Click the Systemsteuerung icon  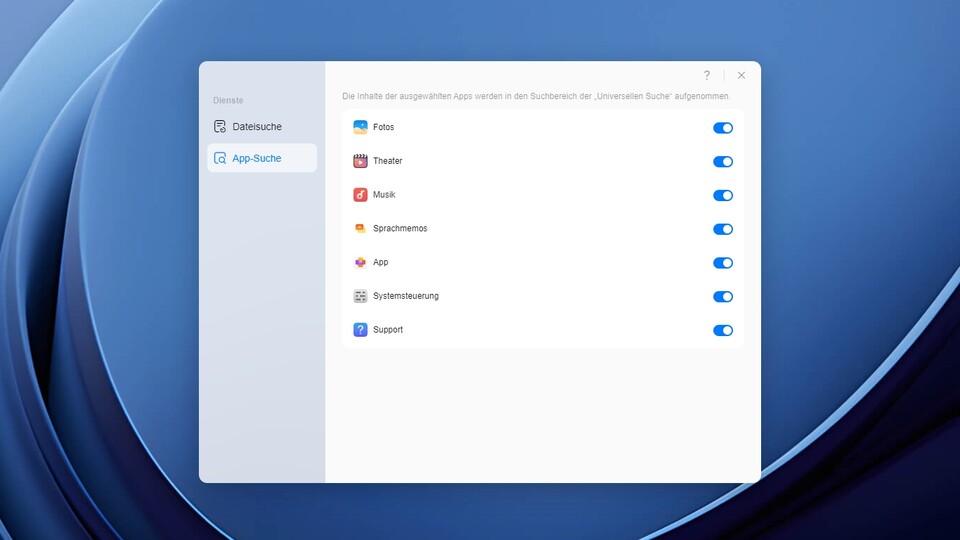click(360, 296)
